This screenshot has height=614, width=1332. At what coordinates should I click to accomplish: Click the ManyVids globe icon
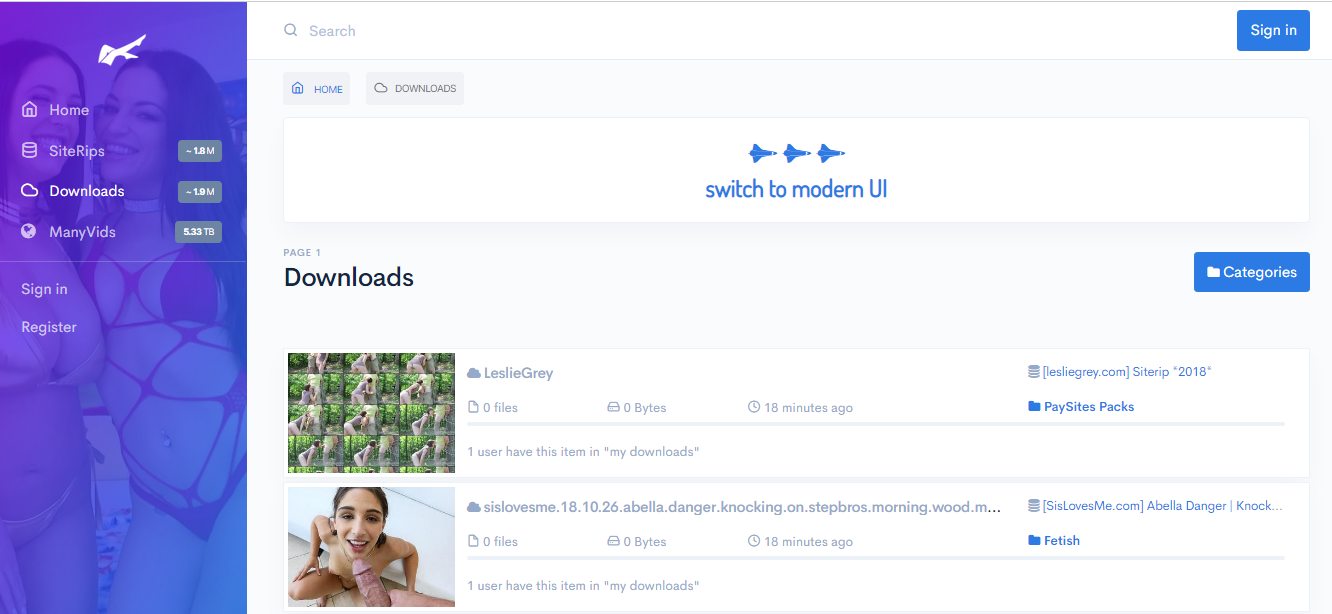(x=29, y=231)
